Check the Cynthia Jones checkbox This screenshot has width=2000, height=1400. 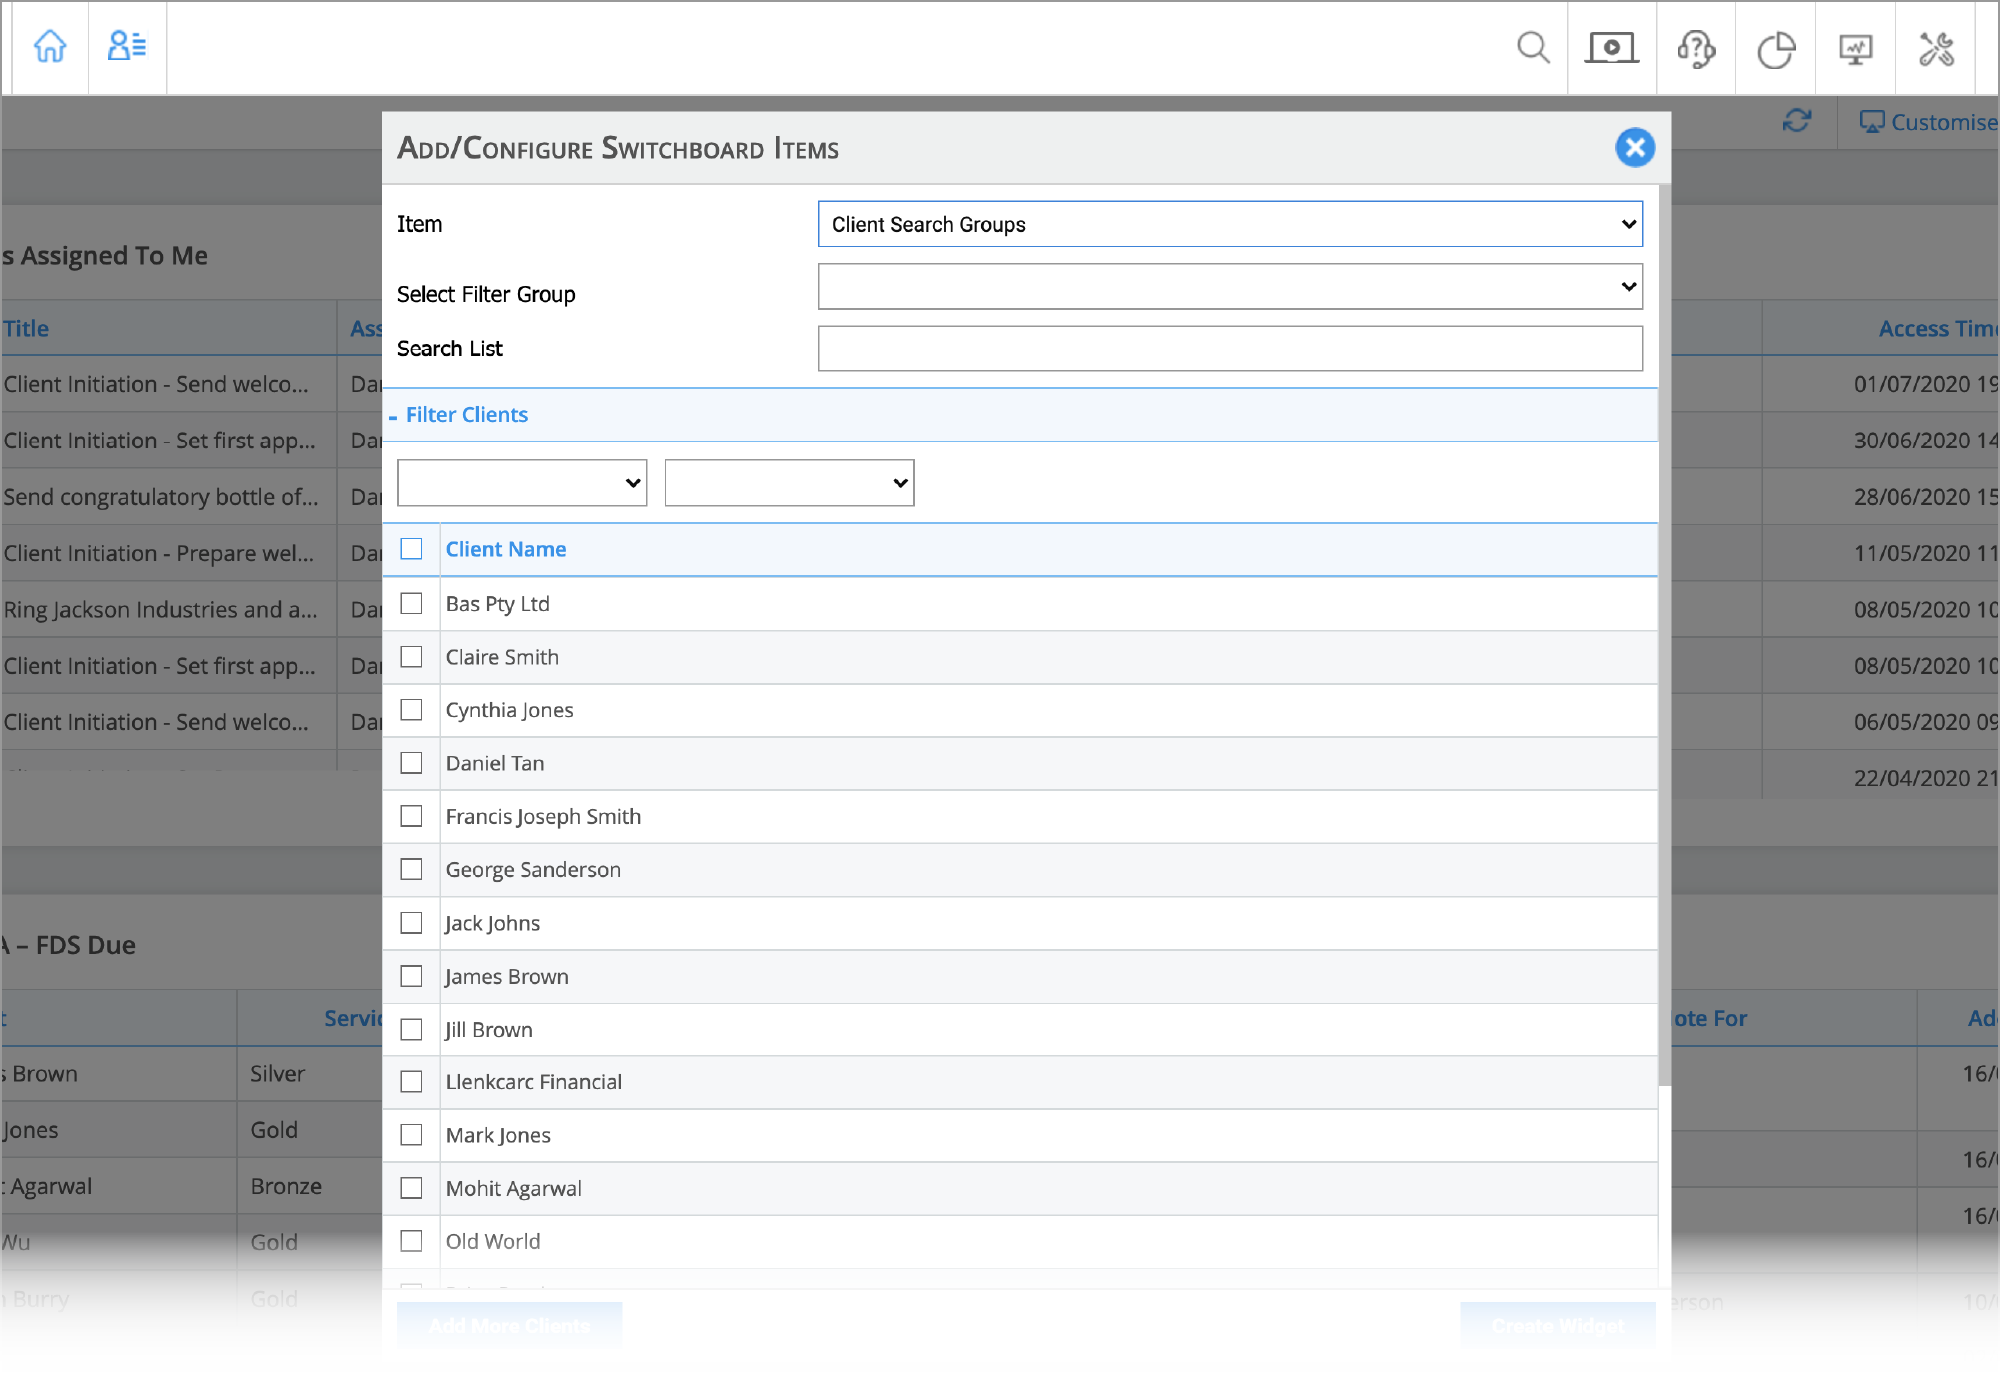(x=411, y=710)
